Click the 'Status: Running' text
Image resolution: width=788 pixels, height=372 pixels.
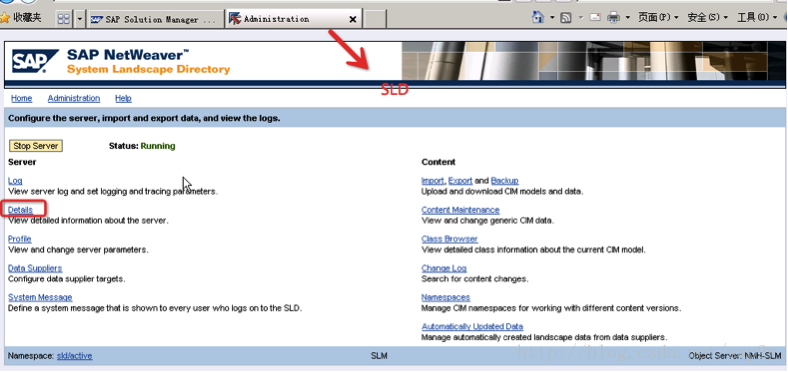pos(142,146)
